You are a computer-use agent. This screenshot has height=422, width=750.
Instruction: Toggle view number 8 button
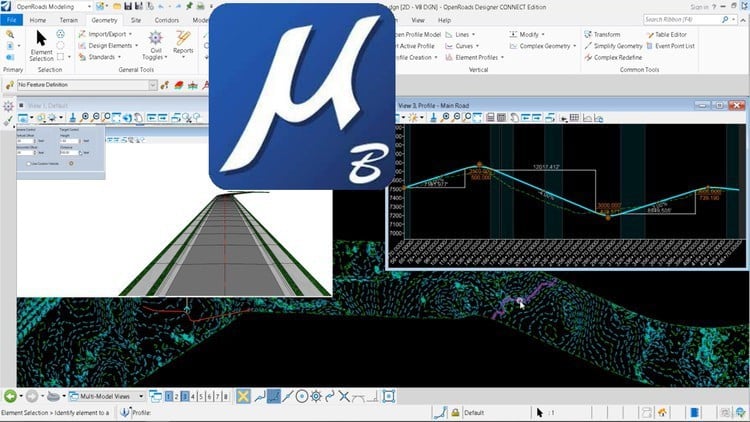click(226, 396)
